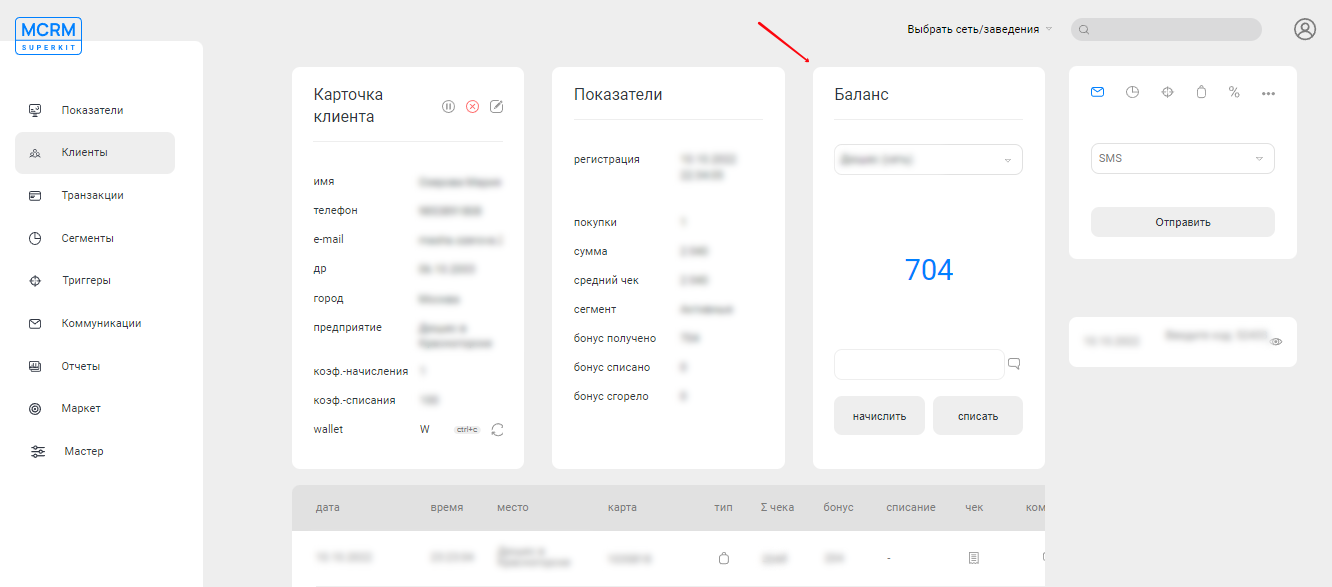Click purchase bag icon in тип column
This screenshot has width=1332, height=587.
tap(724, 558)
